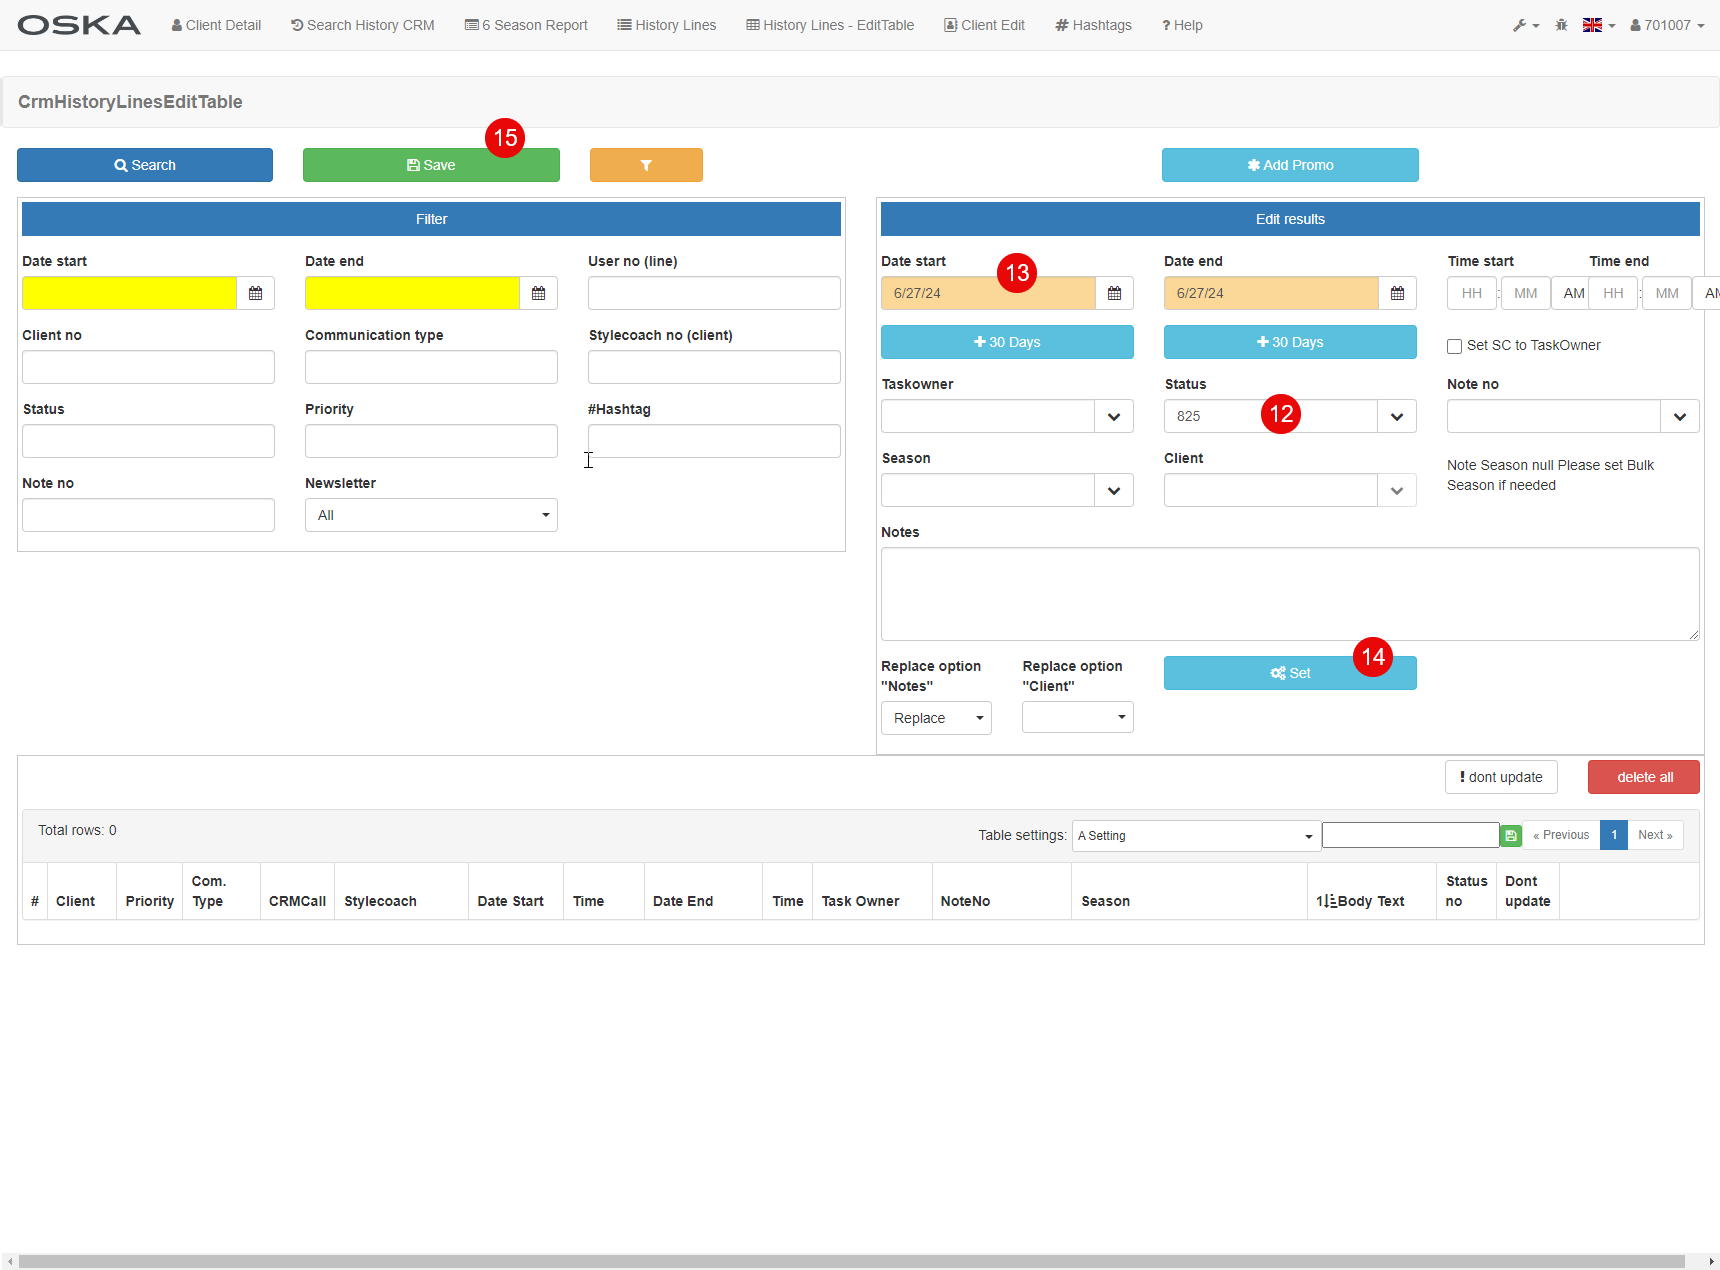
Task: Focus the yellow Filter Date start field
Action: pos(129,293)
